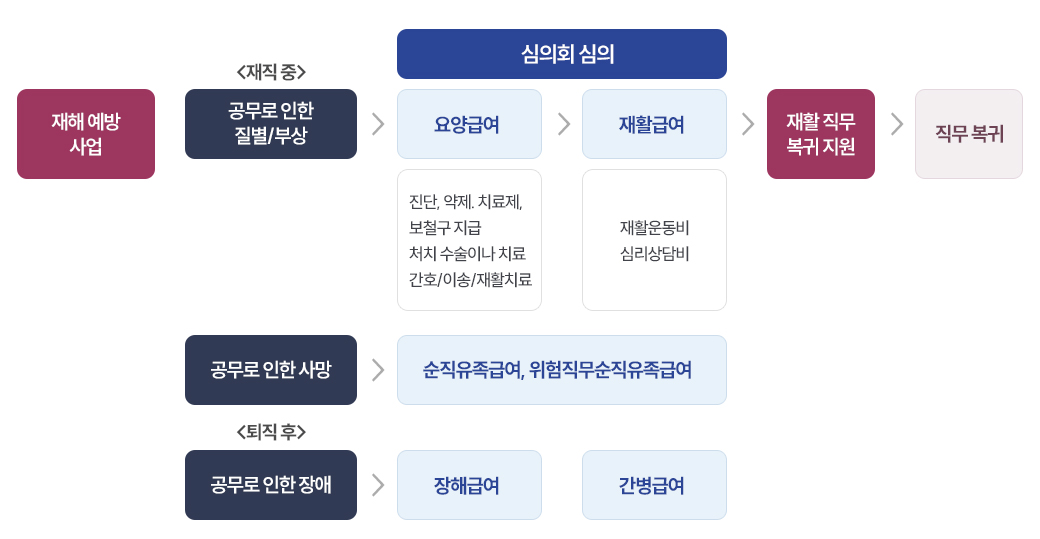The height and width of the screenshot is (539, 1040).
Task: Select 순직유족급여, 위험직무순직유족급여 box
Action: click(562, 370)
